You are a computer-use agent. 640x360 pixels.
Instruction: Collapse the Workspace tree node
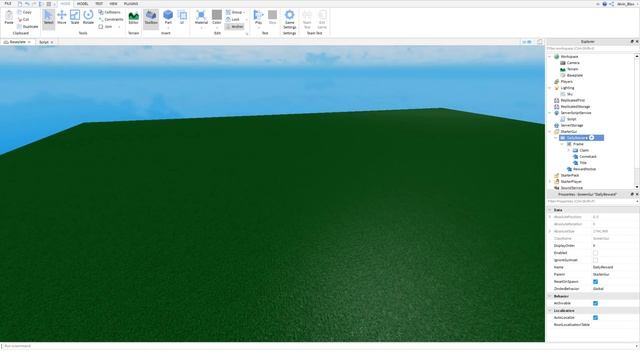(x=550, y=57)
